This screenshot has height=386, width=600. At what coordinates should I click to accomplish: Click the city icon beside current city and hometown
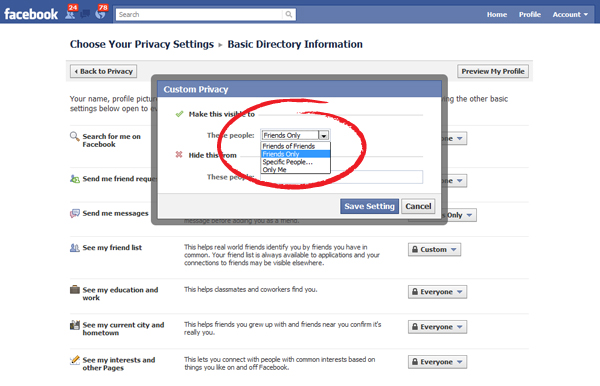click(x=75, y=325)
